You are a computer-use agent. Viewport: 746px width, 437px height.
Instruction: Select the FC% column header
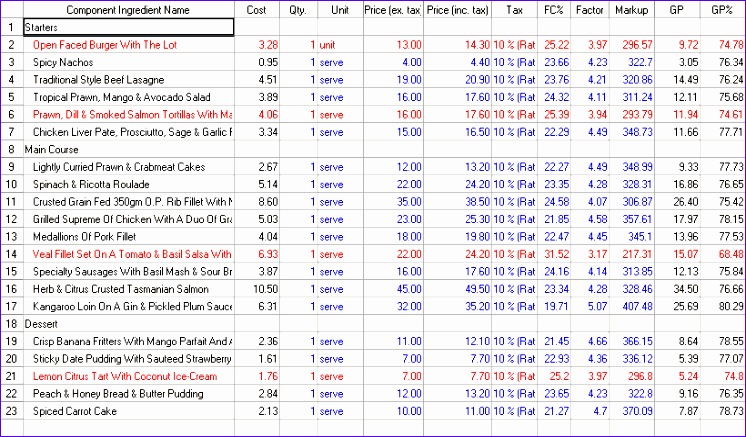tap(553, 10)
